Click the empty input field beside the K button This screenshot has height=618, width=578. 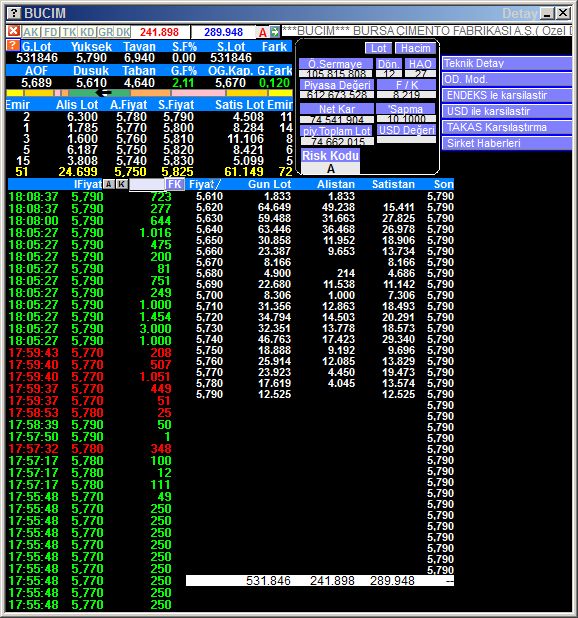(x=147, y=184)
